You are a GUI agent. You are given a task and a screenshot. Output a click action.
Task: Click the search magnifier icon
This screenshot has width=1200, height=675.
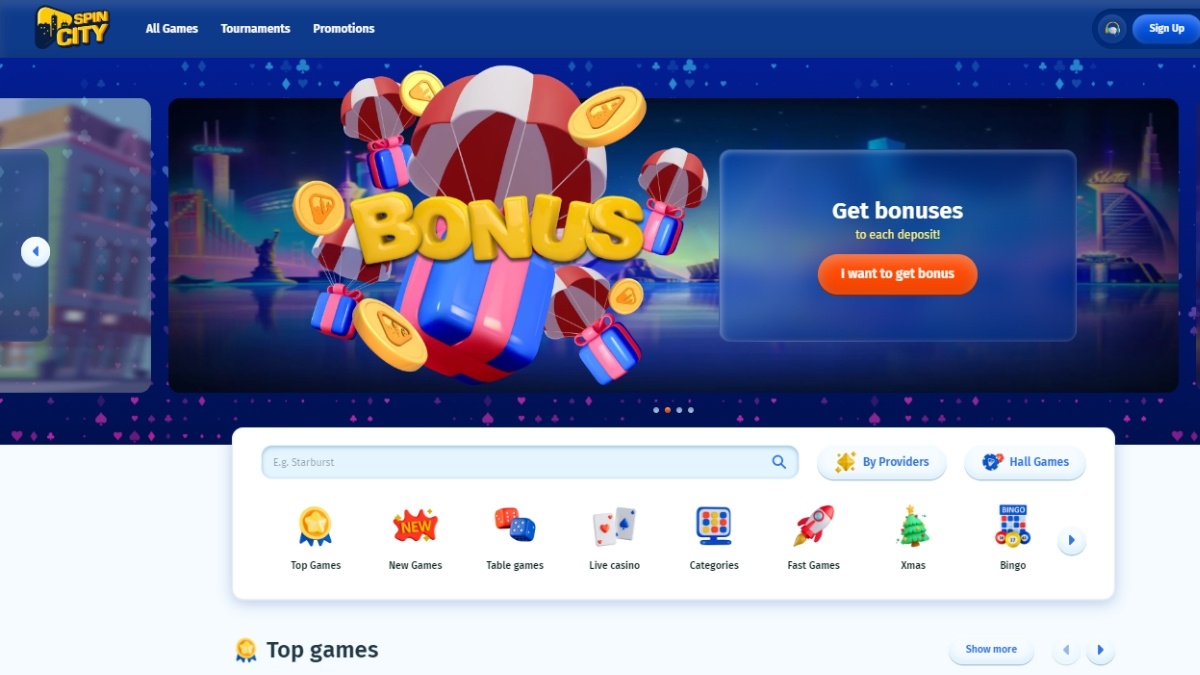click(779, 462)
